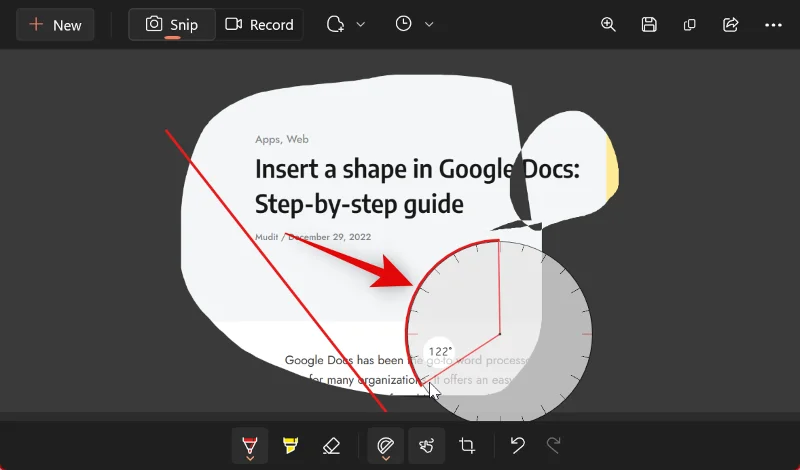This screenshot has width=800, height=470.
Task: Click the article title in the snip
Action: pyautogui.click(x=416, y=187)
